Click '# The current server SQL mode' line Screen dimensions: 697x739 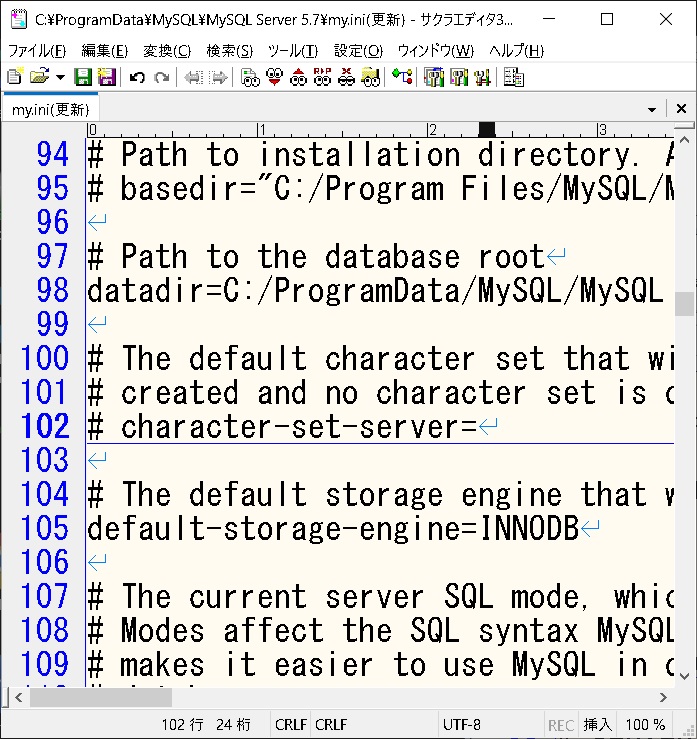click(x=380, y=596)
